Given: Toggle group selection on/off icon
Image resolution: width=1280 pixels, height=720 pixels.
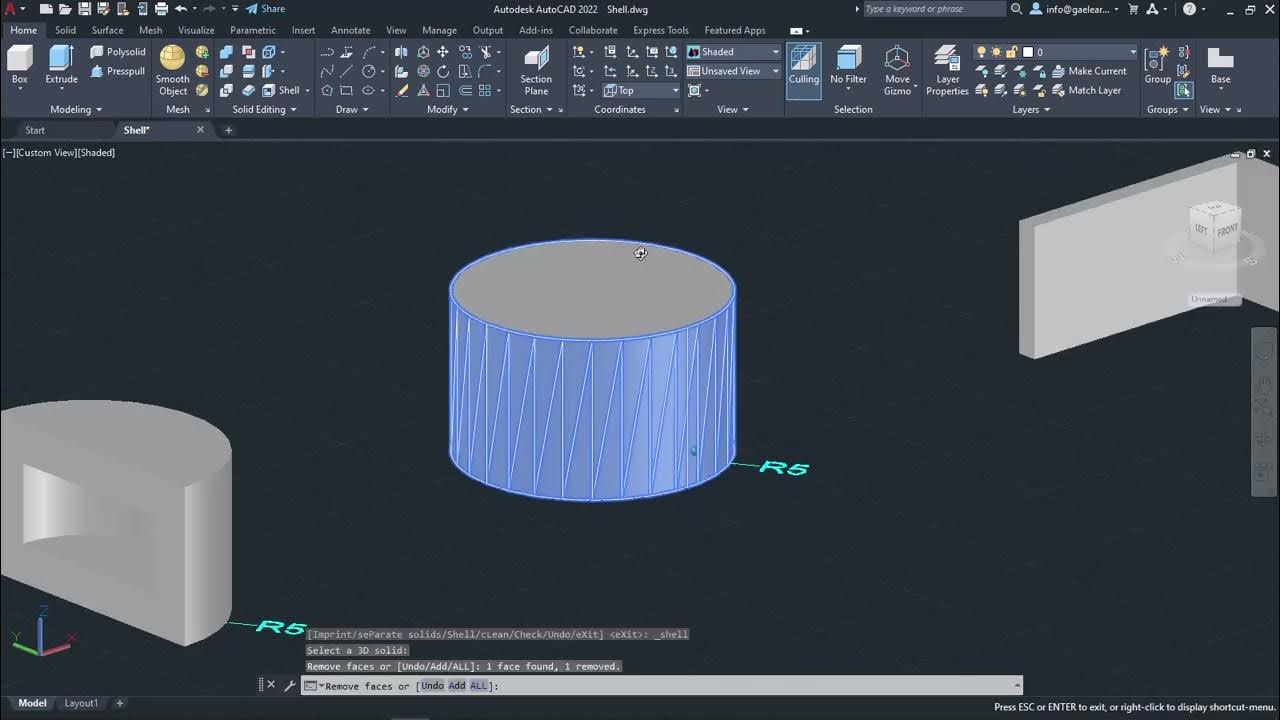Looking at the screenshot, I should coord(1184,90).
